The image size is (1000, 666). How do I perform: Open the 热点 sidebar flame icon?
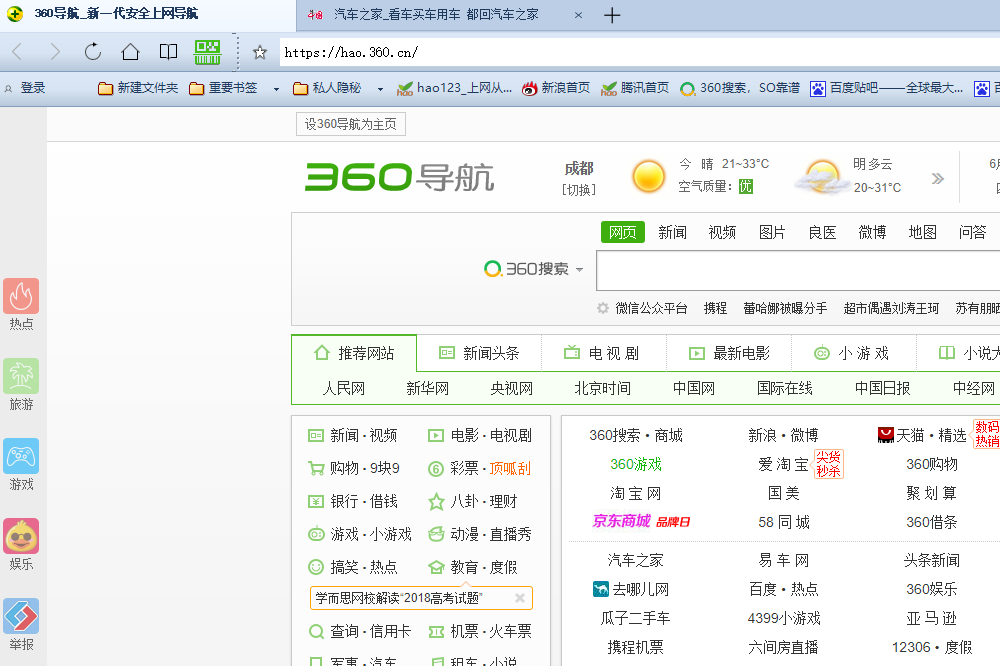(x=21, y=296)
